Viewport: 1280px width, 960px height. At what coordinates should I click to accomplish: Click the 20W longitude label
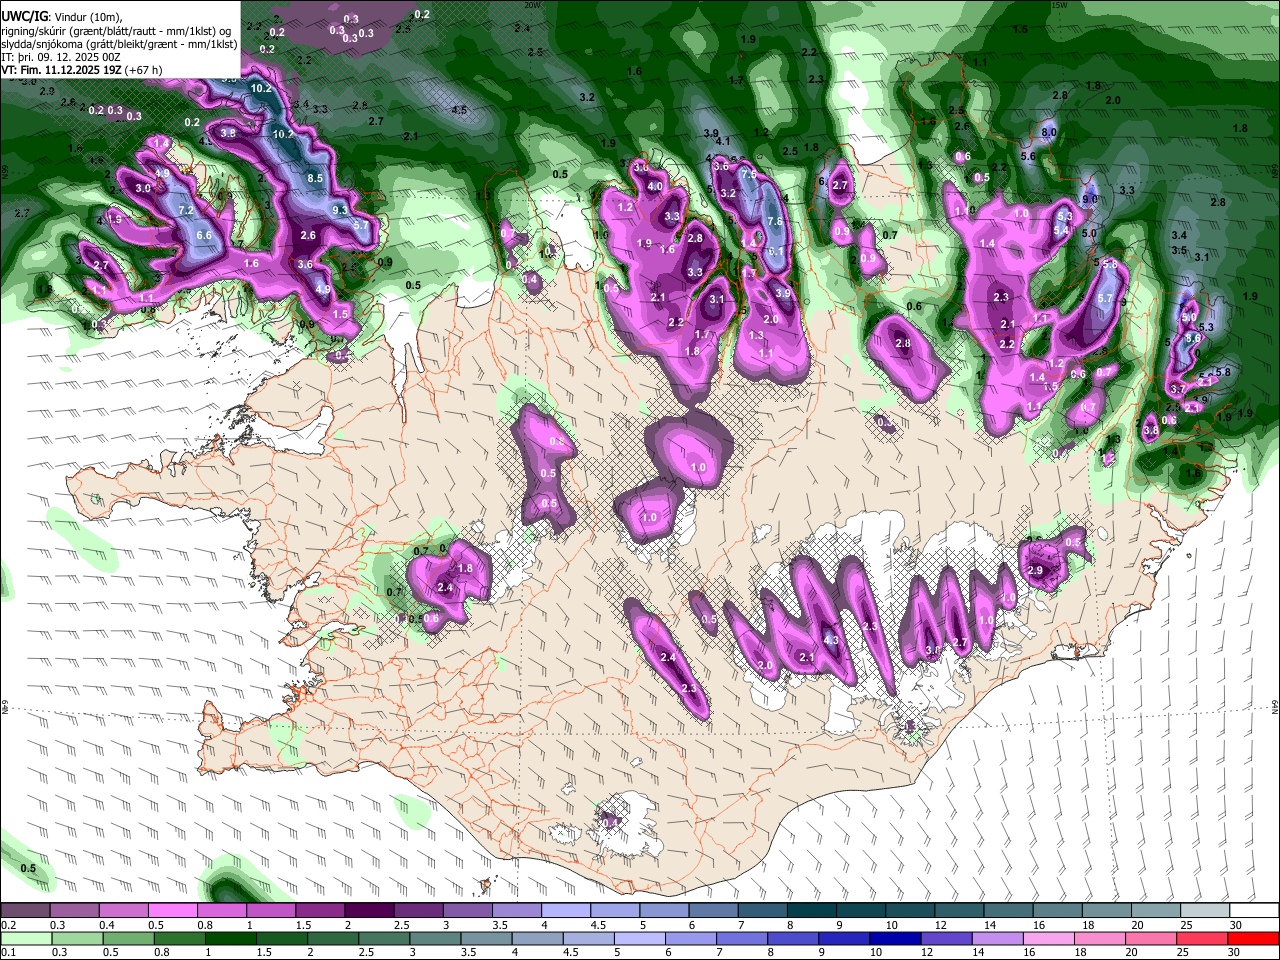[532, 5]
